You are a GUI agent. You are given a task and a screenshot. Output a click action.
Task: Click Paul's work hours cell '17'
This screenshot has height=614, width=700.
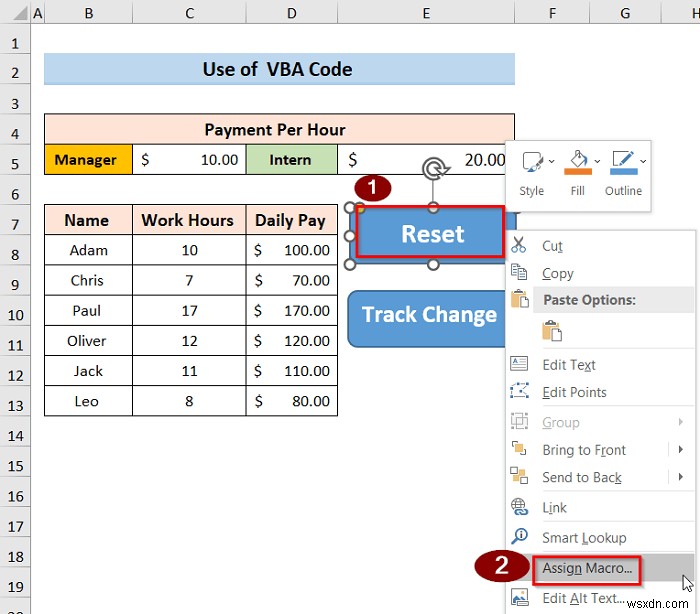pyautogui.click(x=189, y=310)
